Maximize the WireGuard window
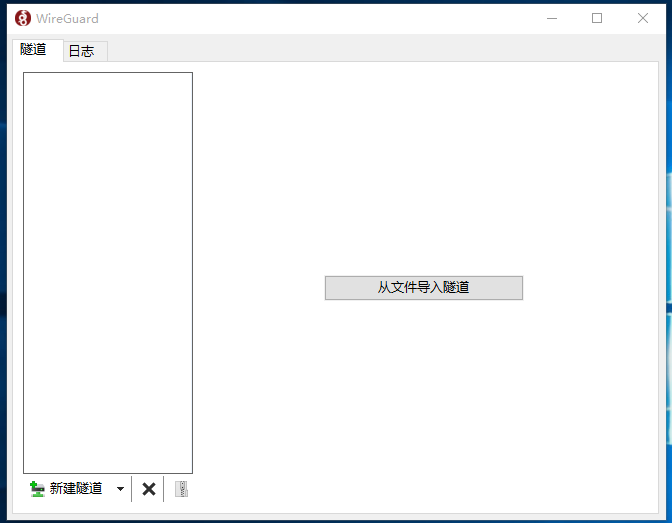The height and width of the screenshot is (523, 672). [597, 18]
